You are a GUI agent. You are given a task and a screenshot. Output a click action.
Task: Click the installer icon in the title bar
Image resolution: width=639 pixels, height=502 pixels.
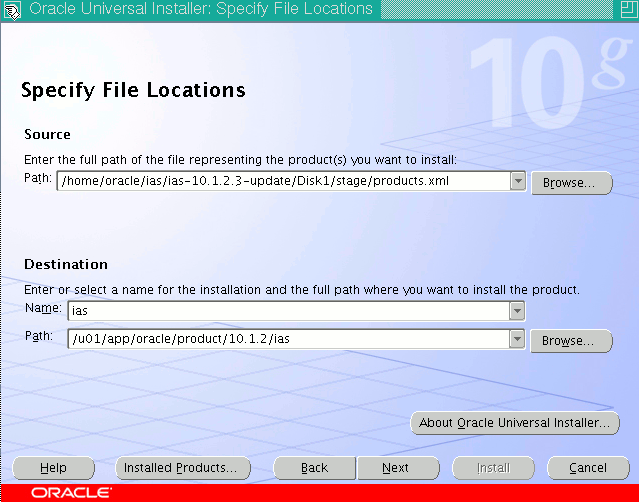coord(12,10)
